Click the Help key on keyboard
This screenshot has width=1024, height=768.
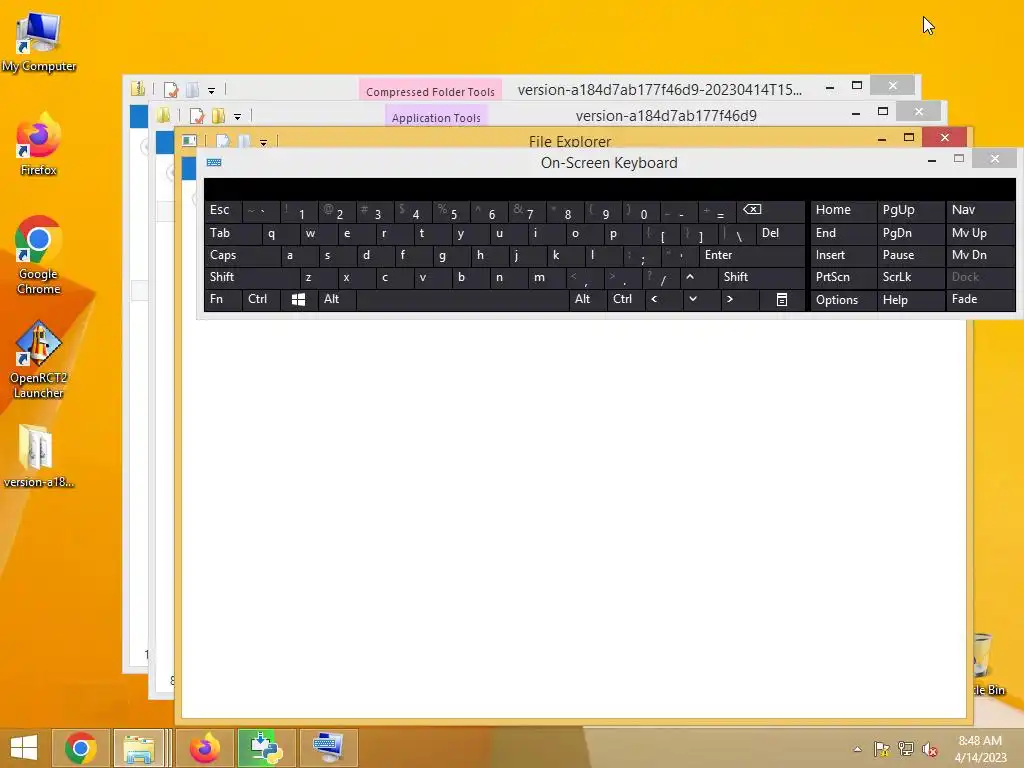(910, 300)
